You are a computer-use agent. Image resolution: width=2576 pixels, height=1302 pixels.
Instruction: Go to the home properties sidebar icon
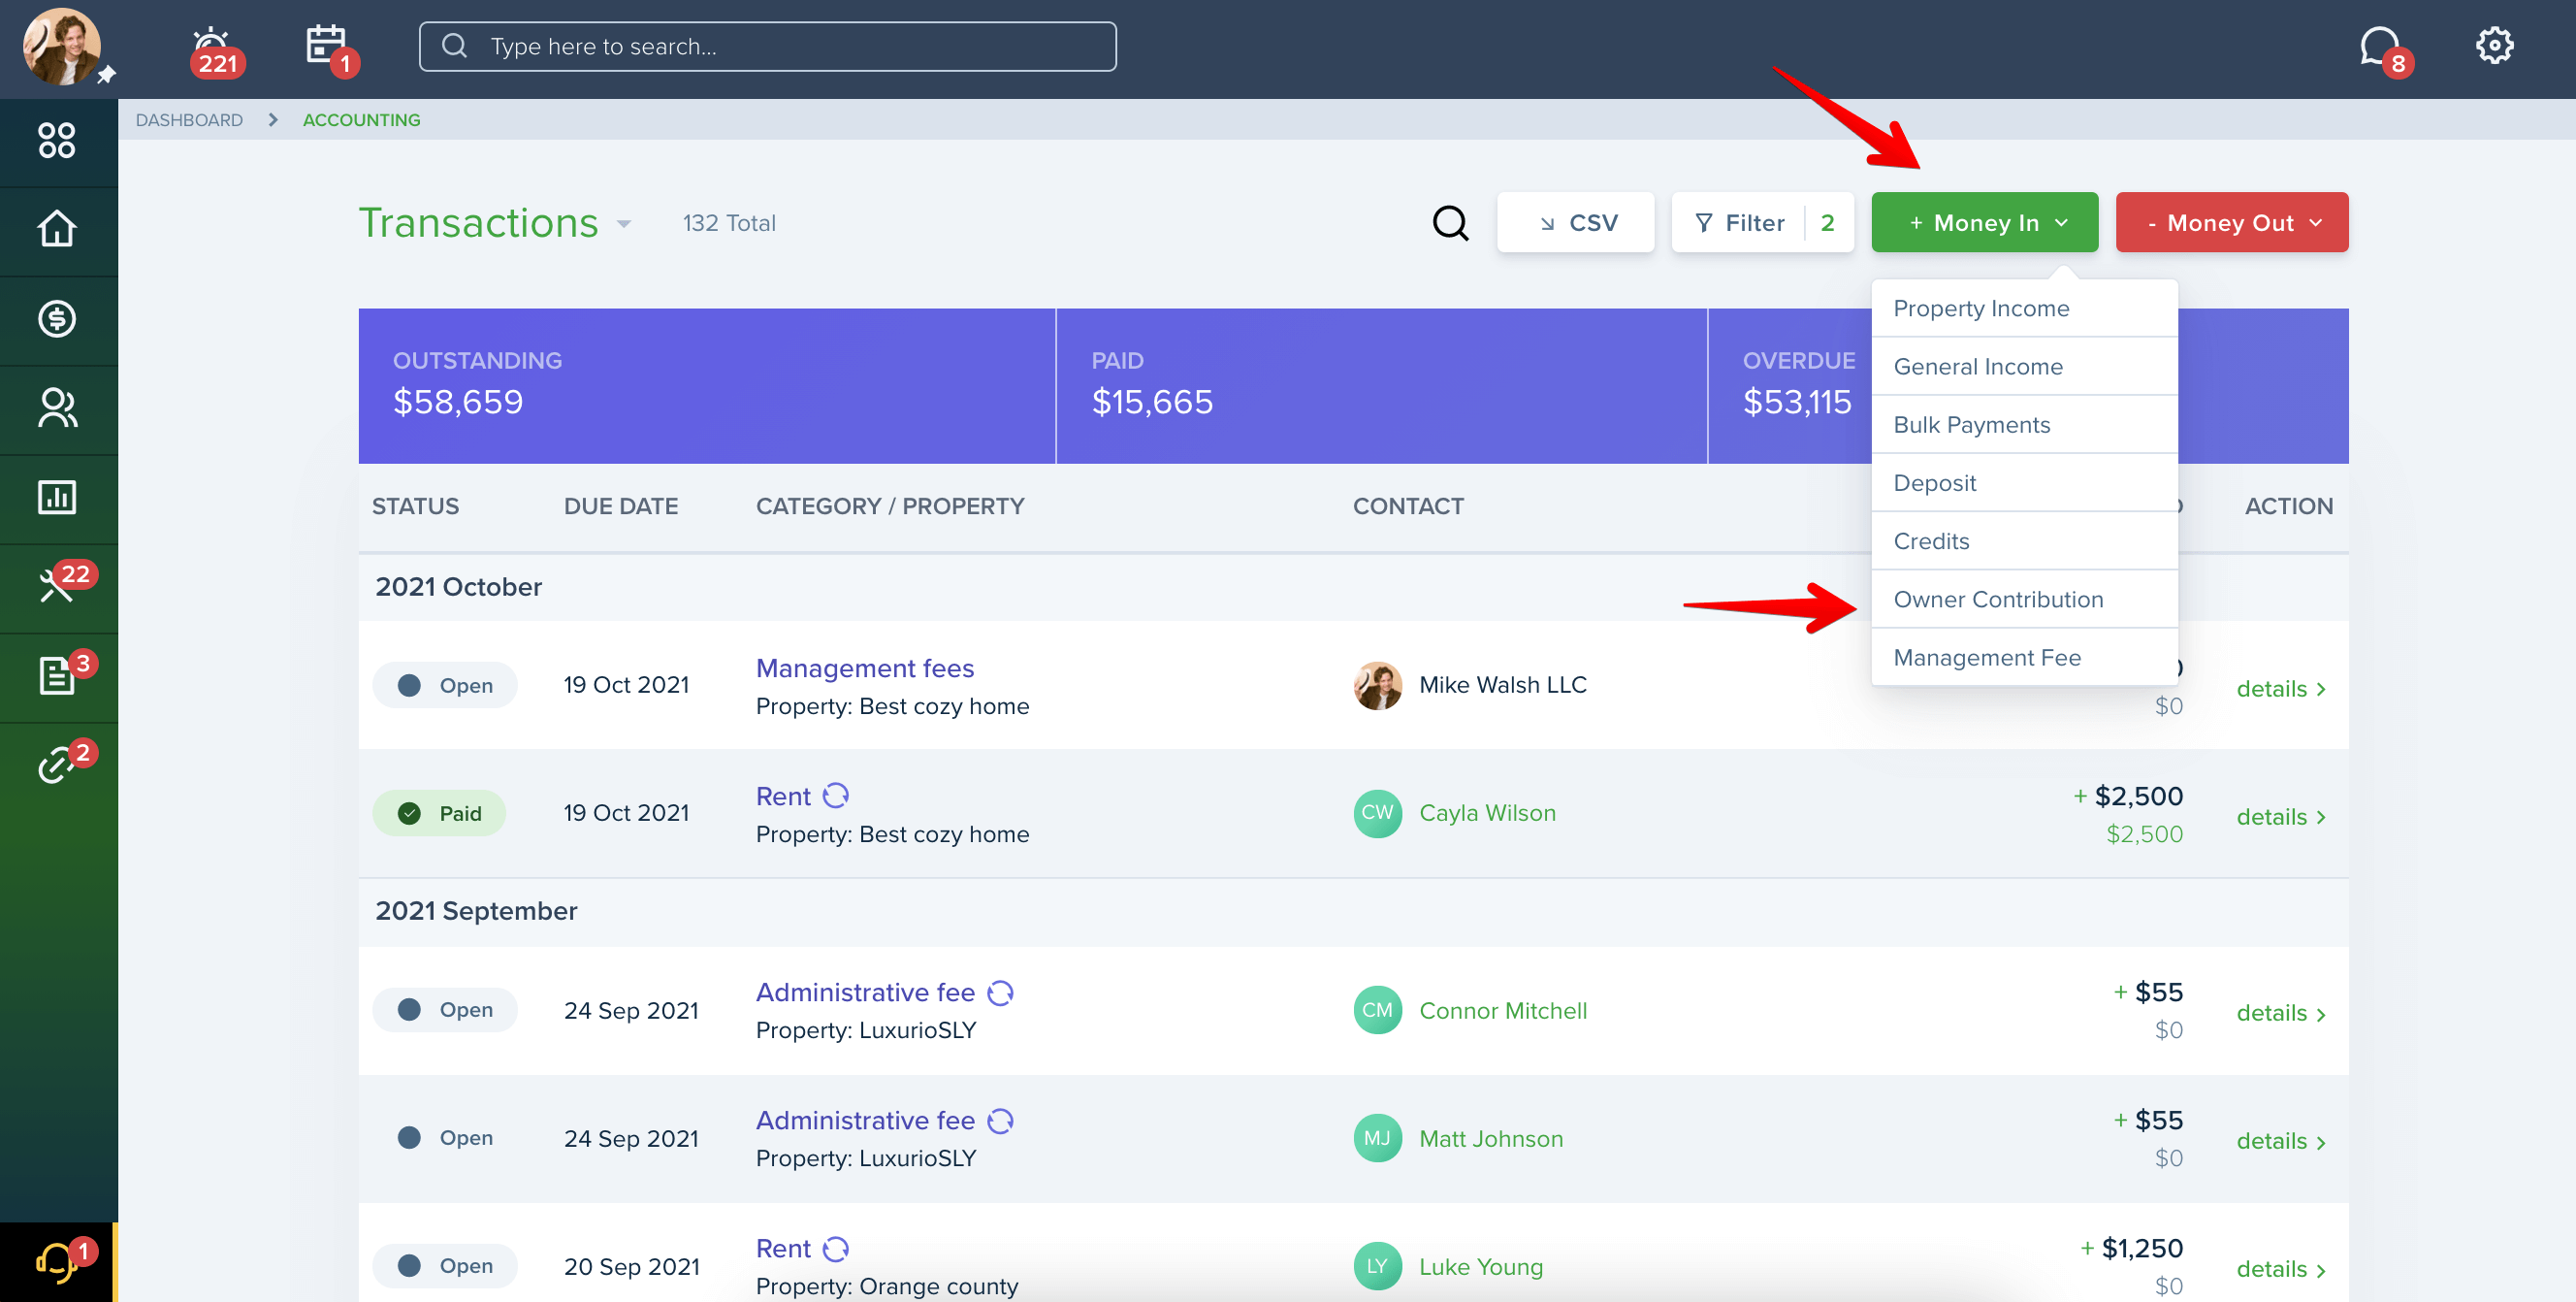tap(57, 229)
